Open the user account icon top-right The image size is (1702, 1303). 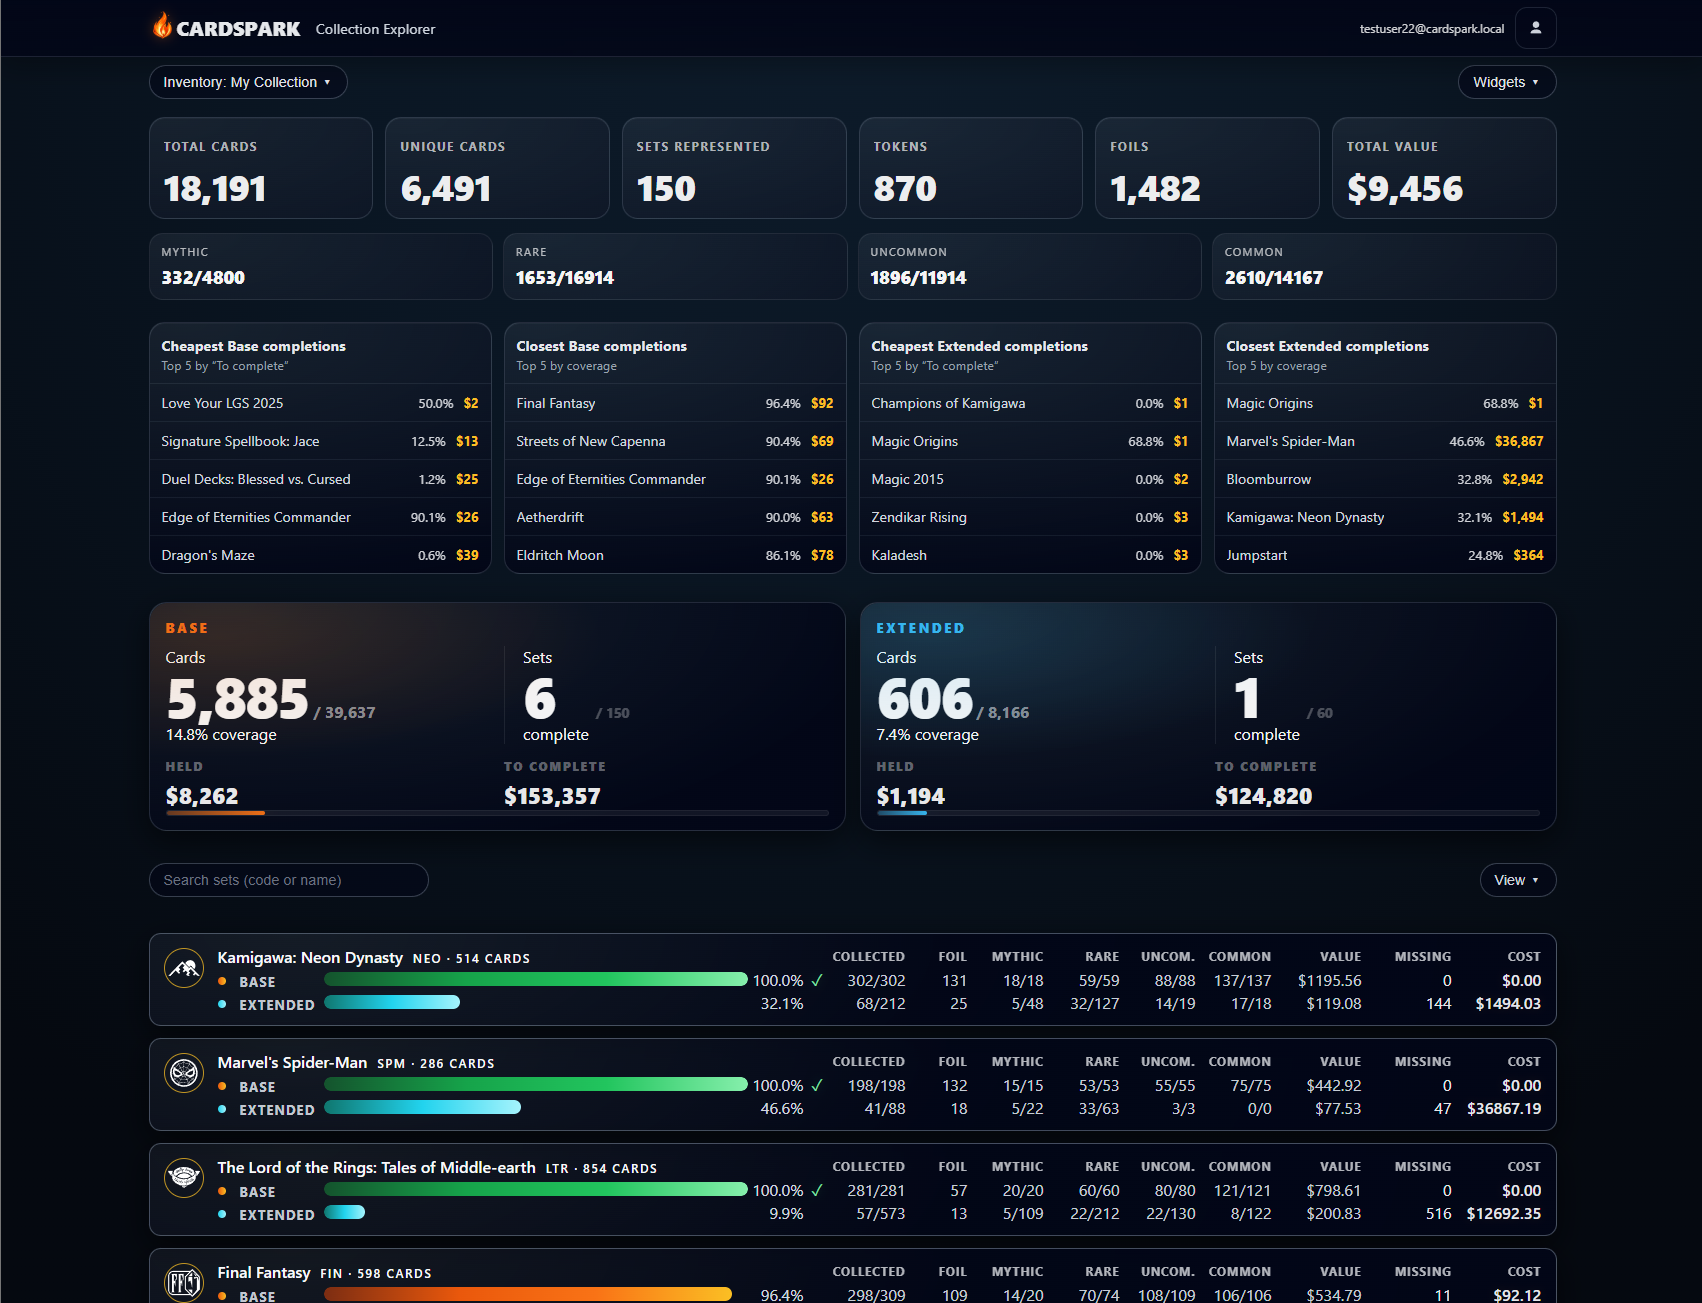tap(1535, 28)
